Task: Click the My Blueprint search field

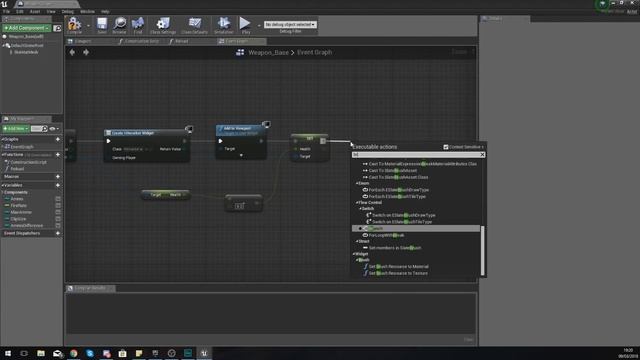Action: click(x=39, y=129)
